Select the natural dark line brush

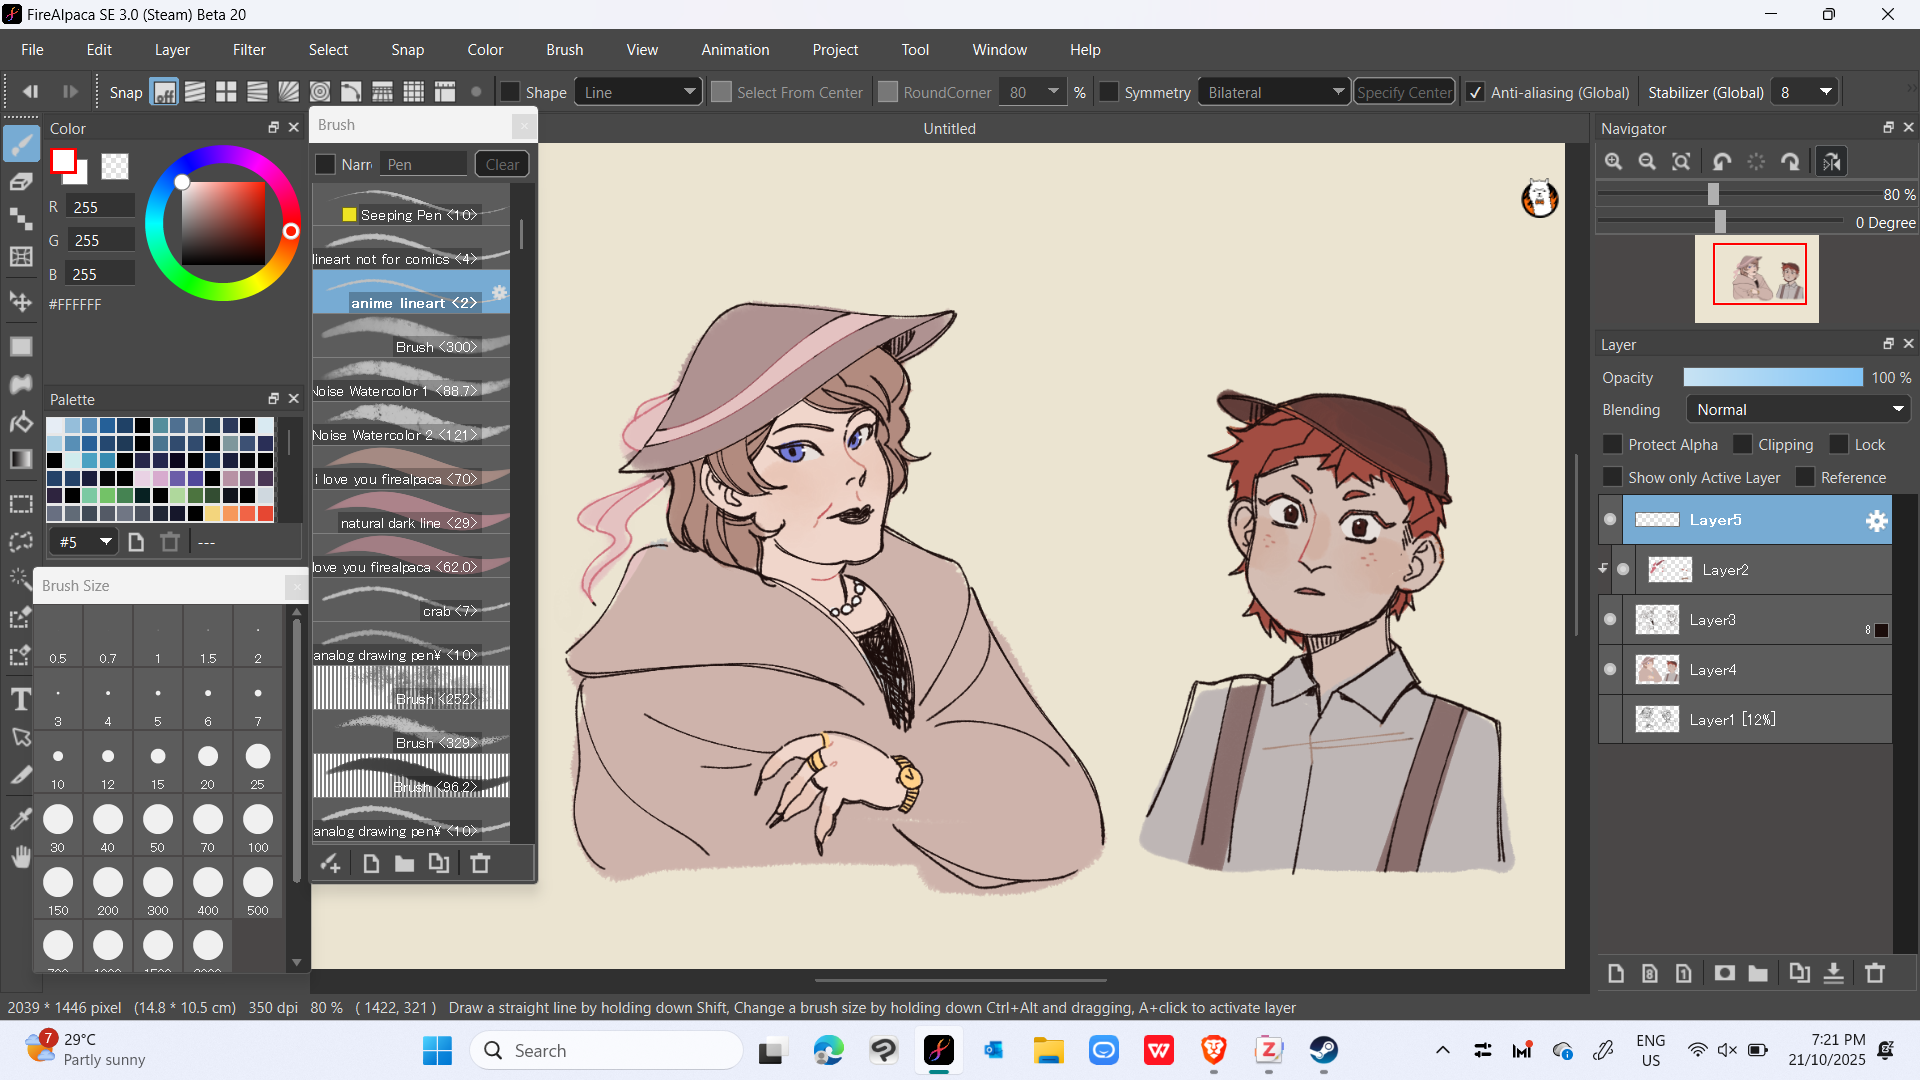click(410, 522)
